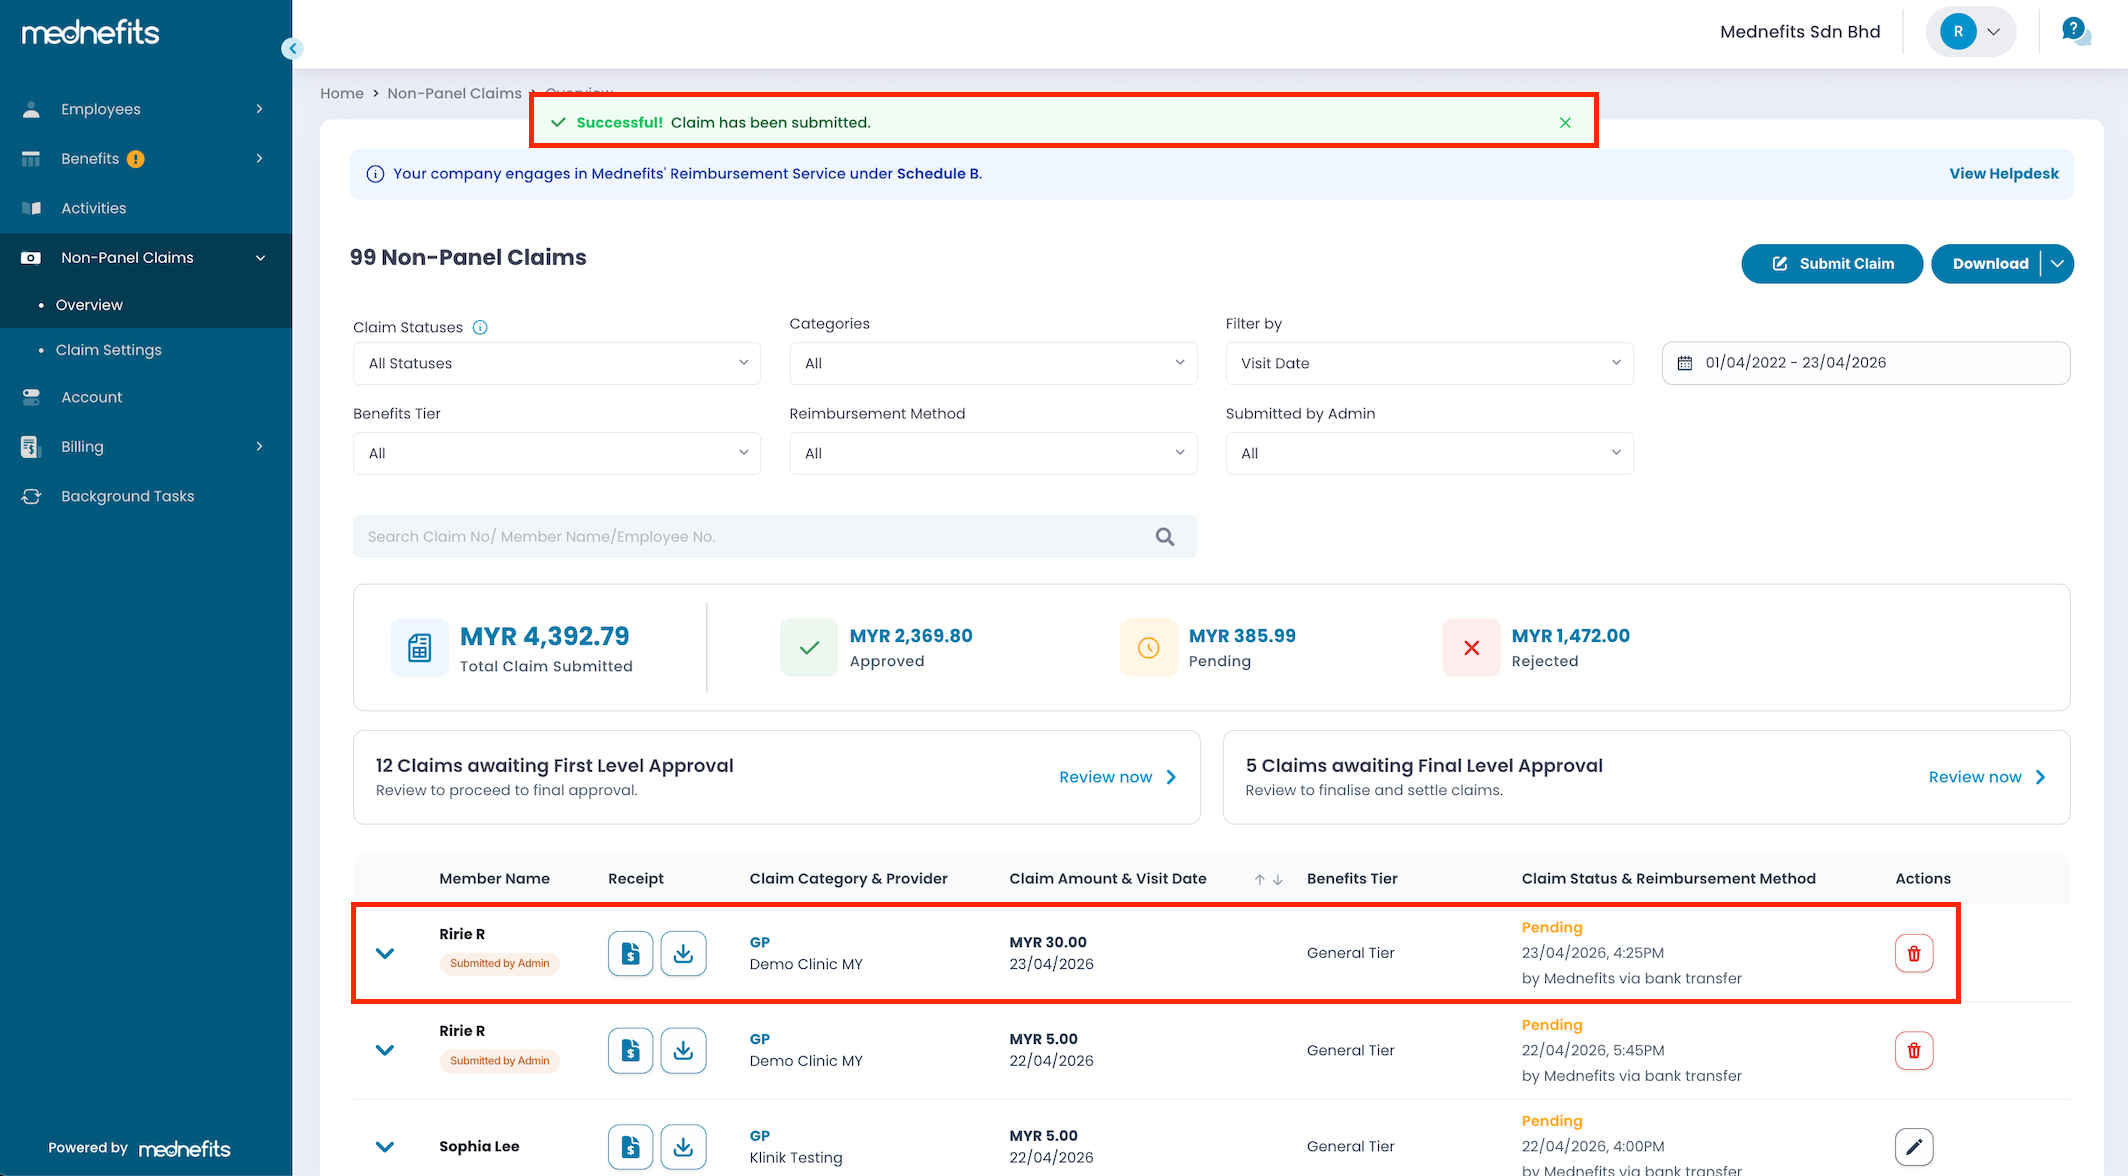The image size is (2128, 1176).
Task: Open Claim Settings in sidebar
Action: point(108,350)
